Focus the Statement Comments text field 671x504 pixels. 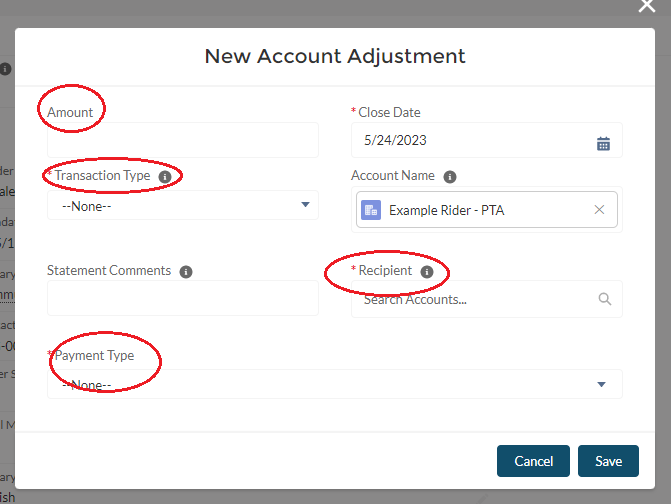[182, 298]
